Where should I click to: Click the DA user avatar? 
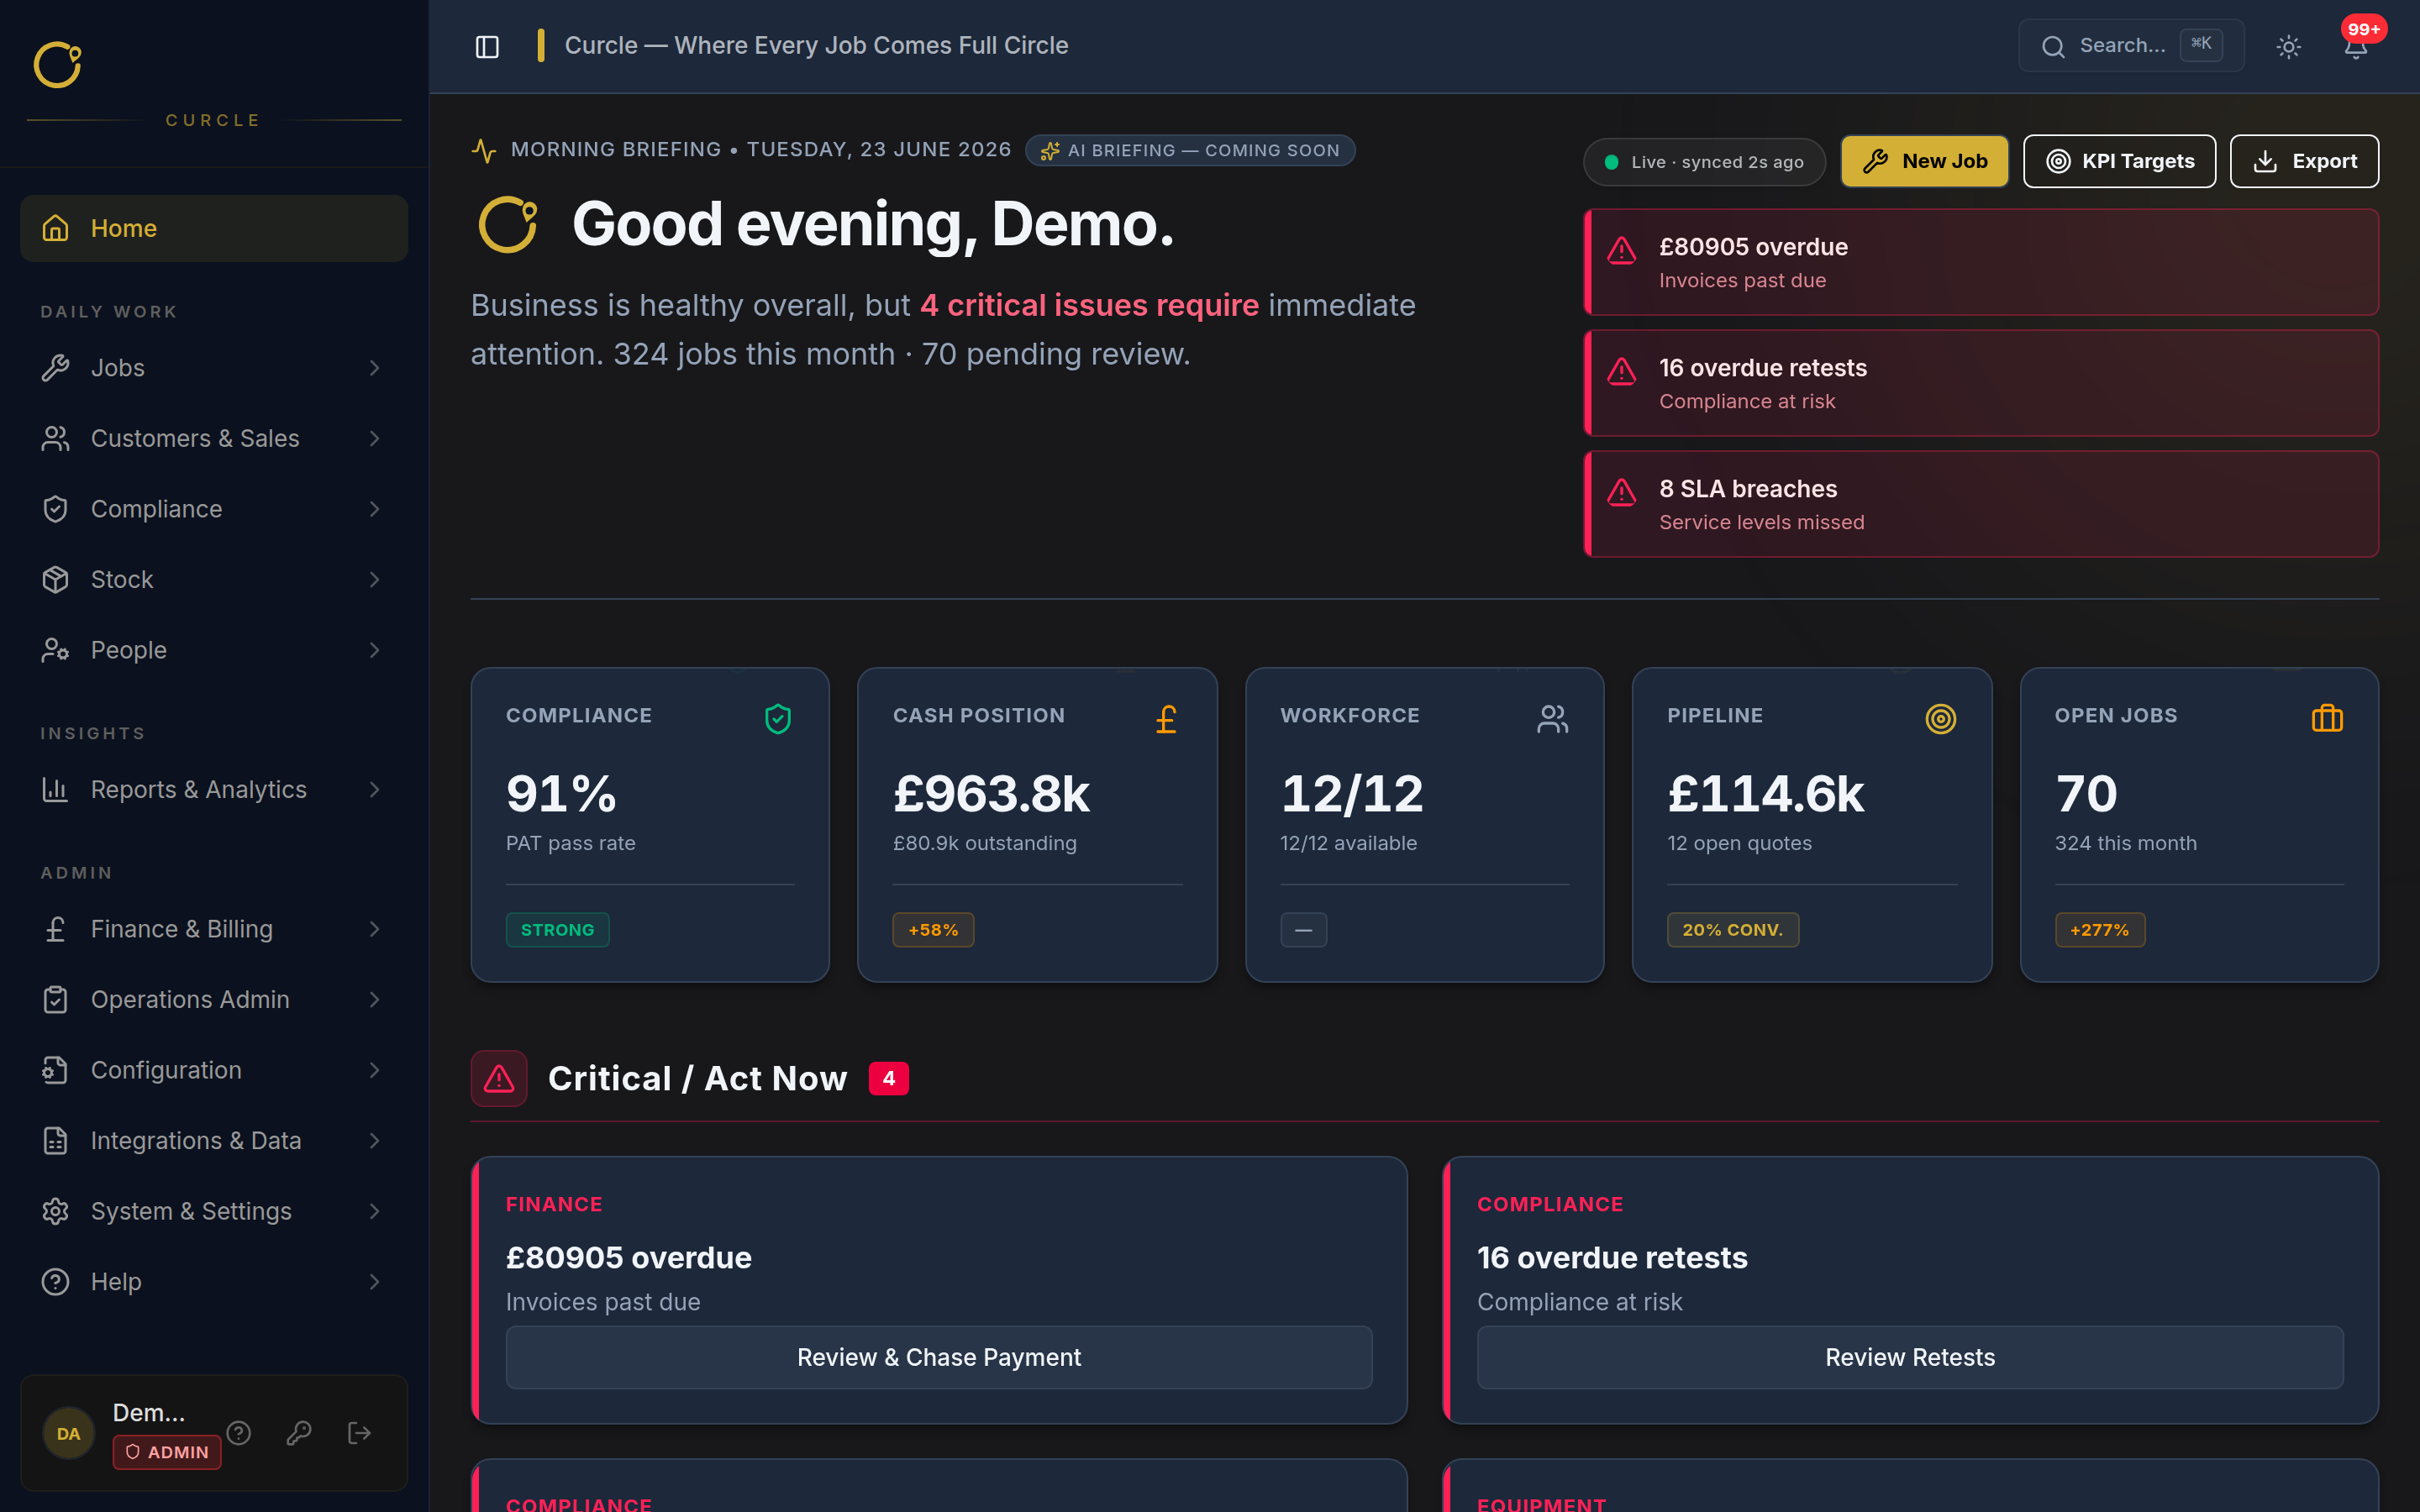pos(68,1433)
